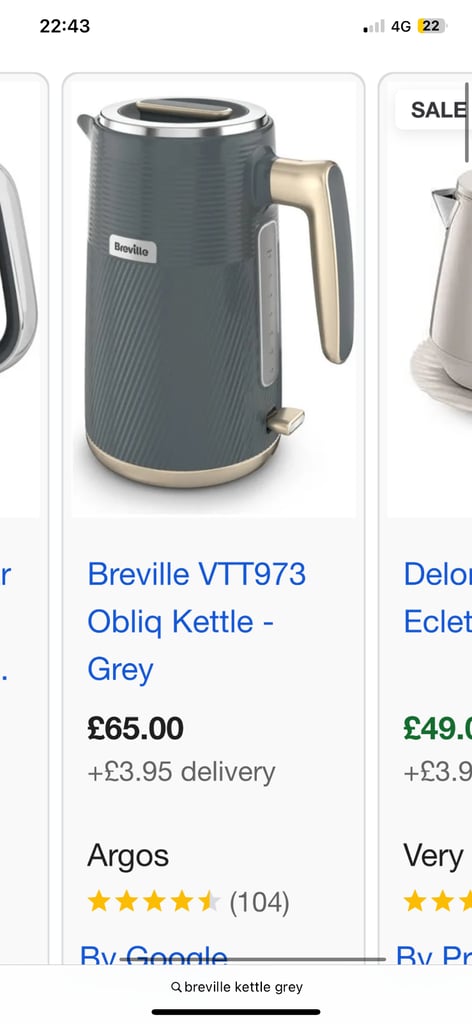472x1024 pixels.
Task: Tap the cellular signal strength bars
Action: 374,27
